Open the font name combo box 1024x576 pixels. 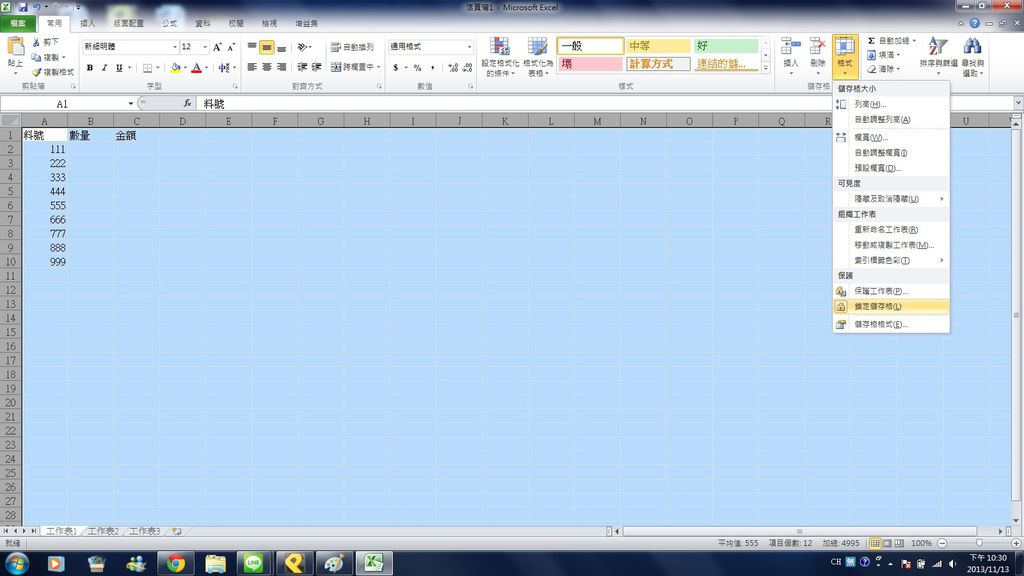(130, 47)
